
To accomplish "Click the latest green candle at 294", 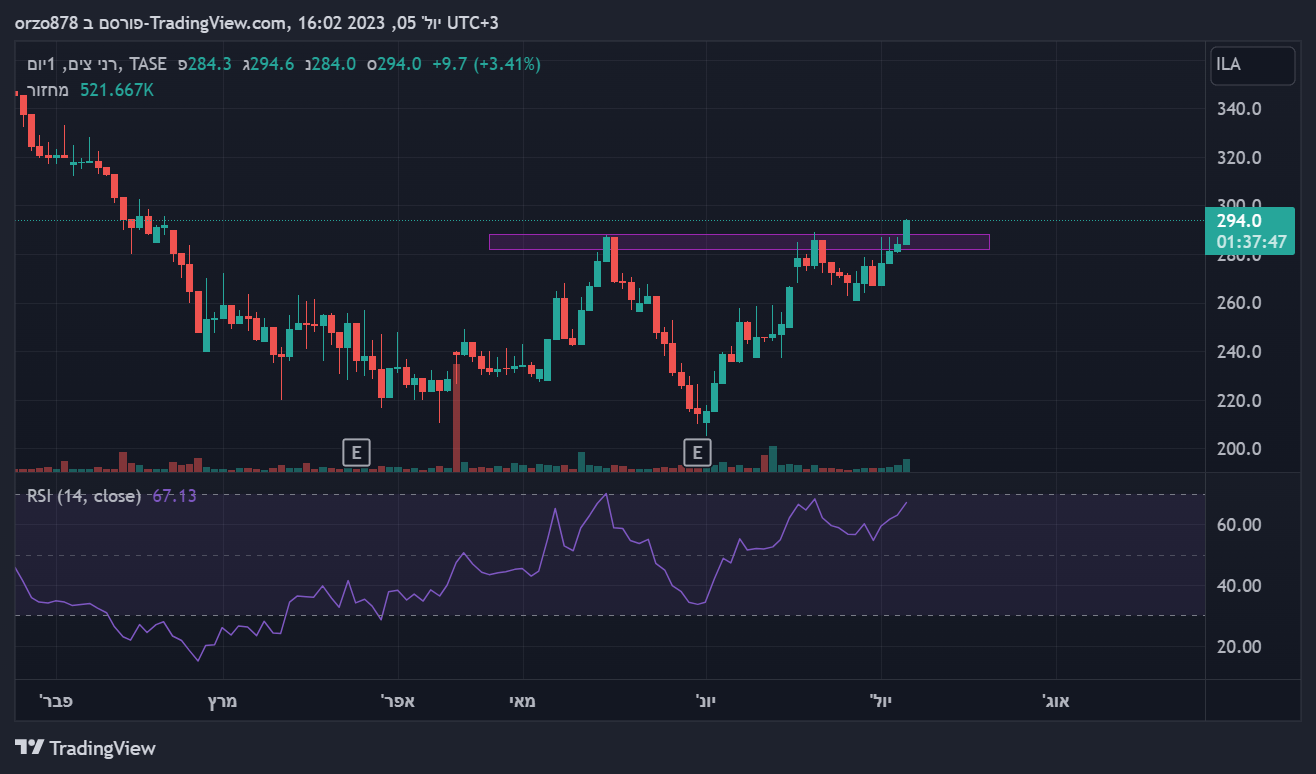I will tap(907, 232).
